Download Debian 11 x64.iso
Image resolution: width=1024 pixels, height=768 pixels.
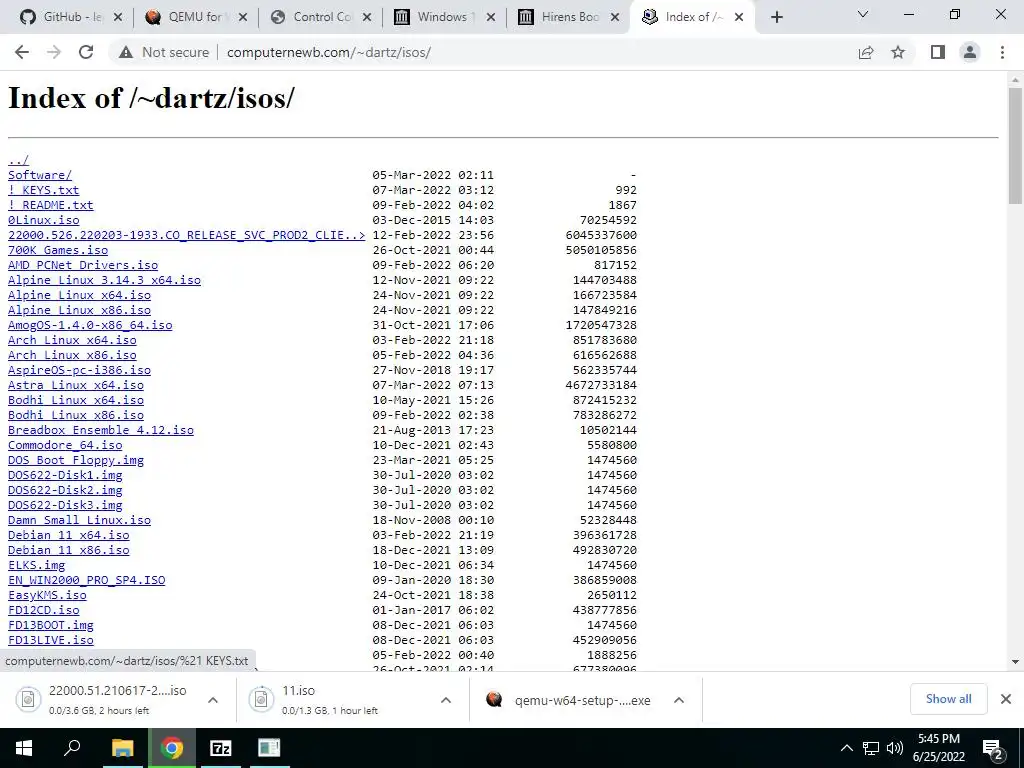[69, 536]
